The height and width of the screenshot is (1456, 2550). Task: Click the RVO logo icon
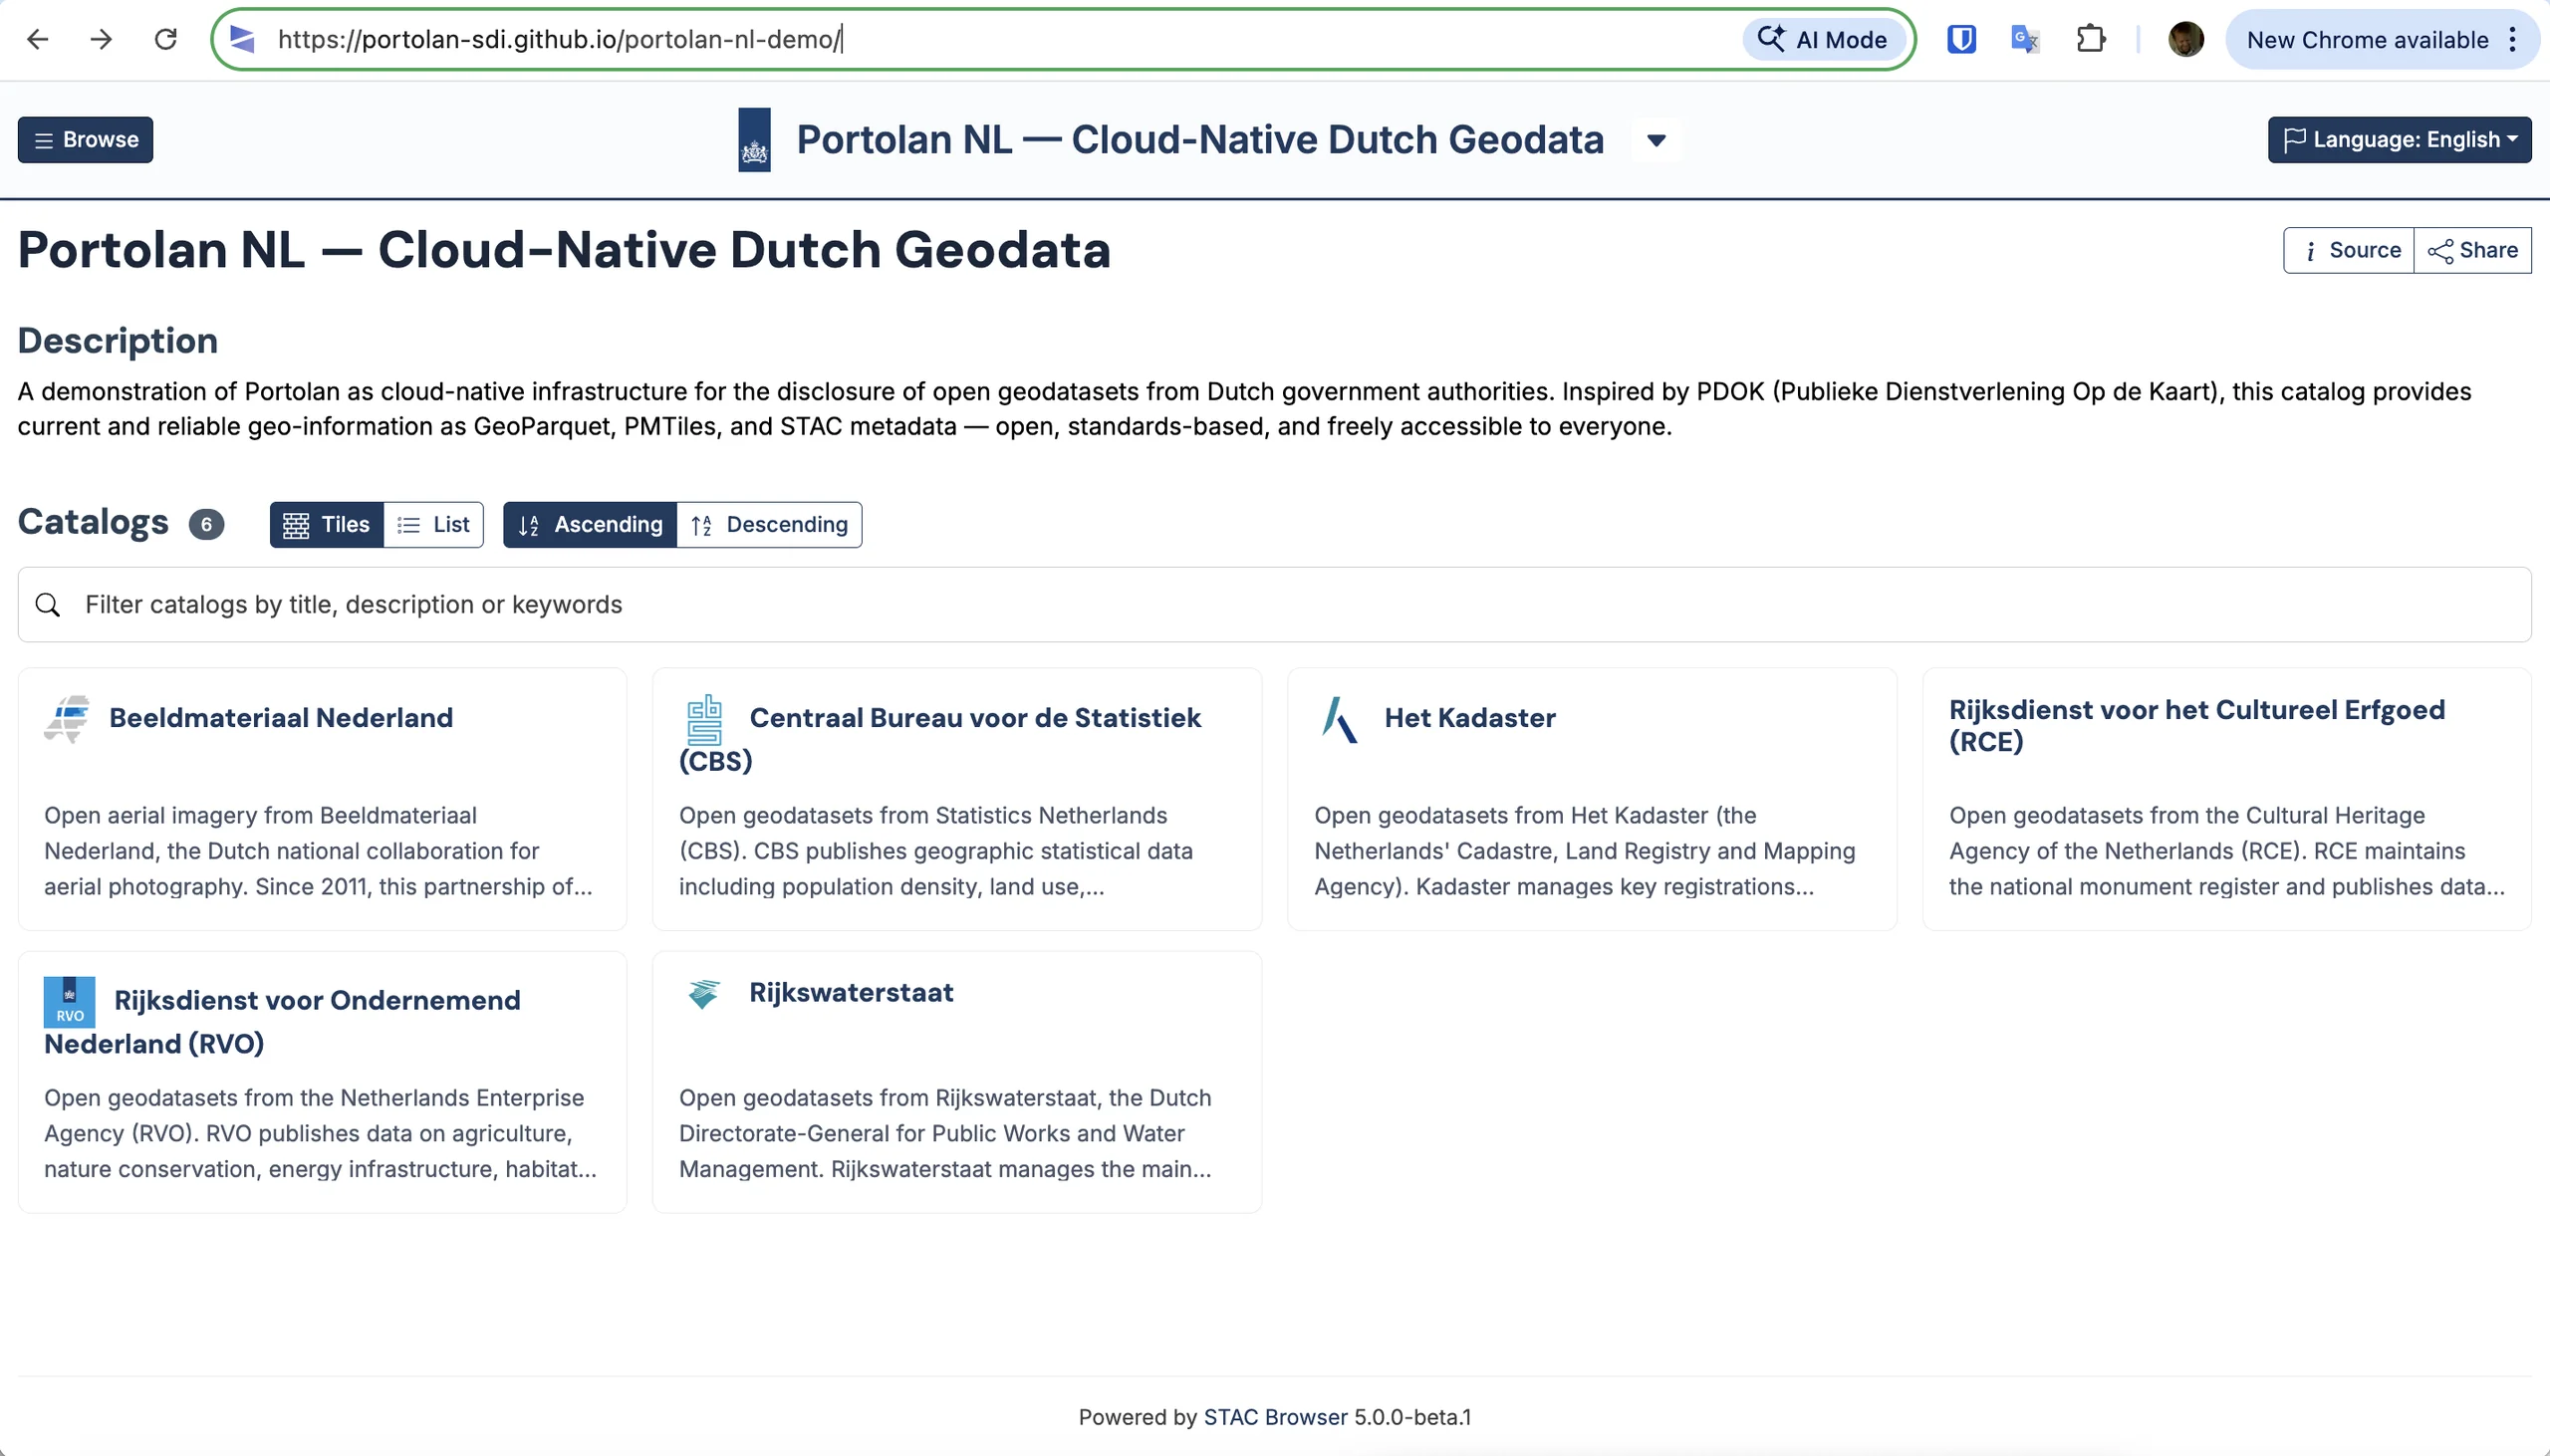tap(70, 1002)
